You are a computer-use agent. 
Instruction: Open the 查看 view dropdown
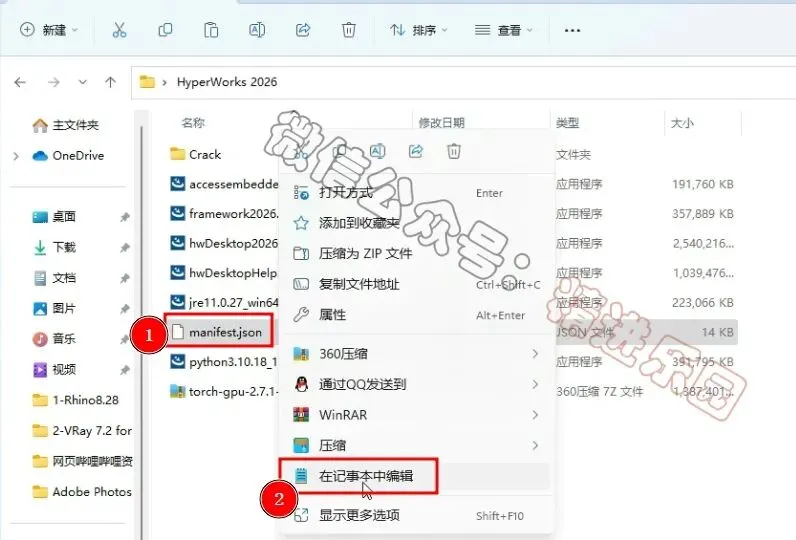click(x=504, y=30)
